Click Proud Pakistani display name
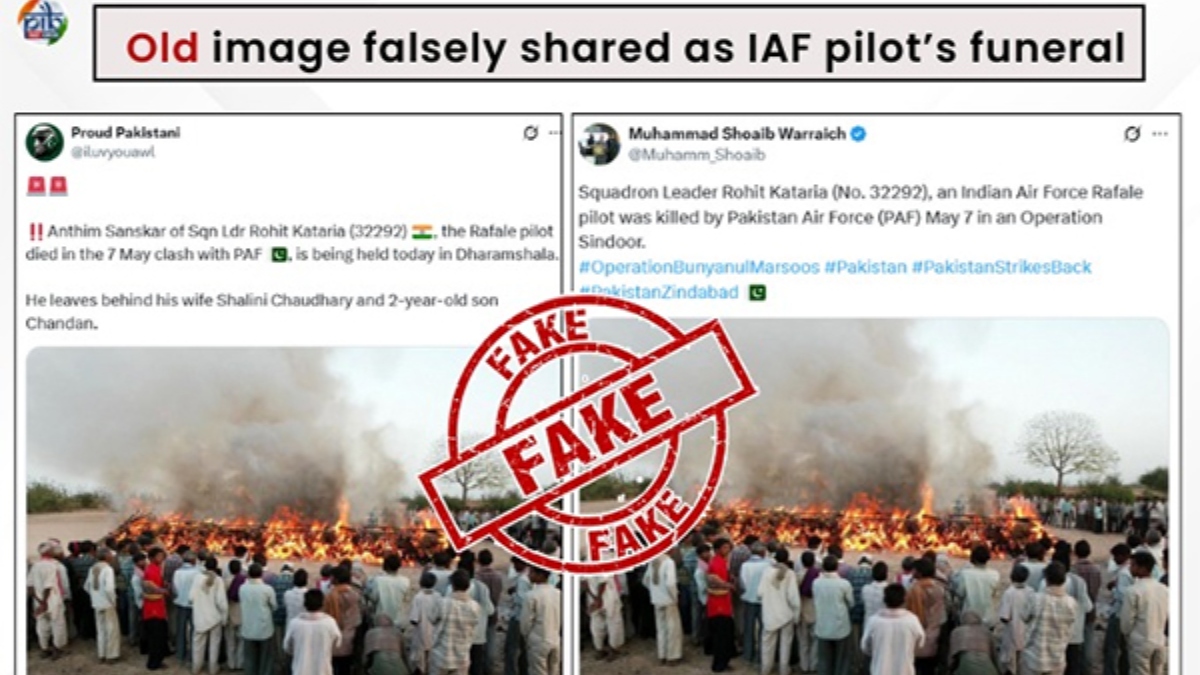Screen dimensions: 1200x675 click(x=125, y=132)
